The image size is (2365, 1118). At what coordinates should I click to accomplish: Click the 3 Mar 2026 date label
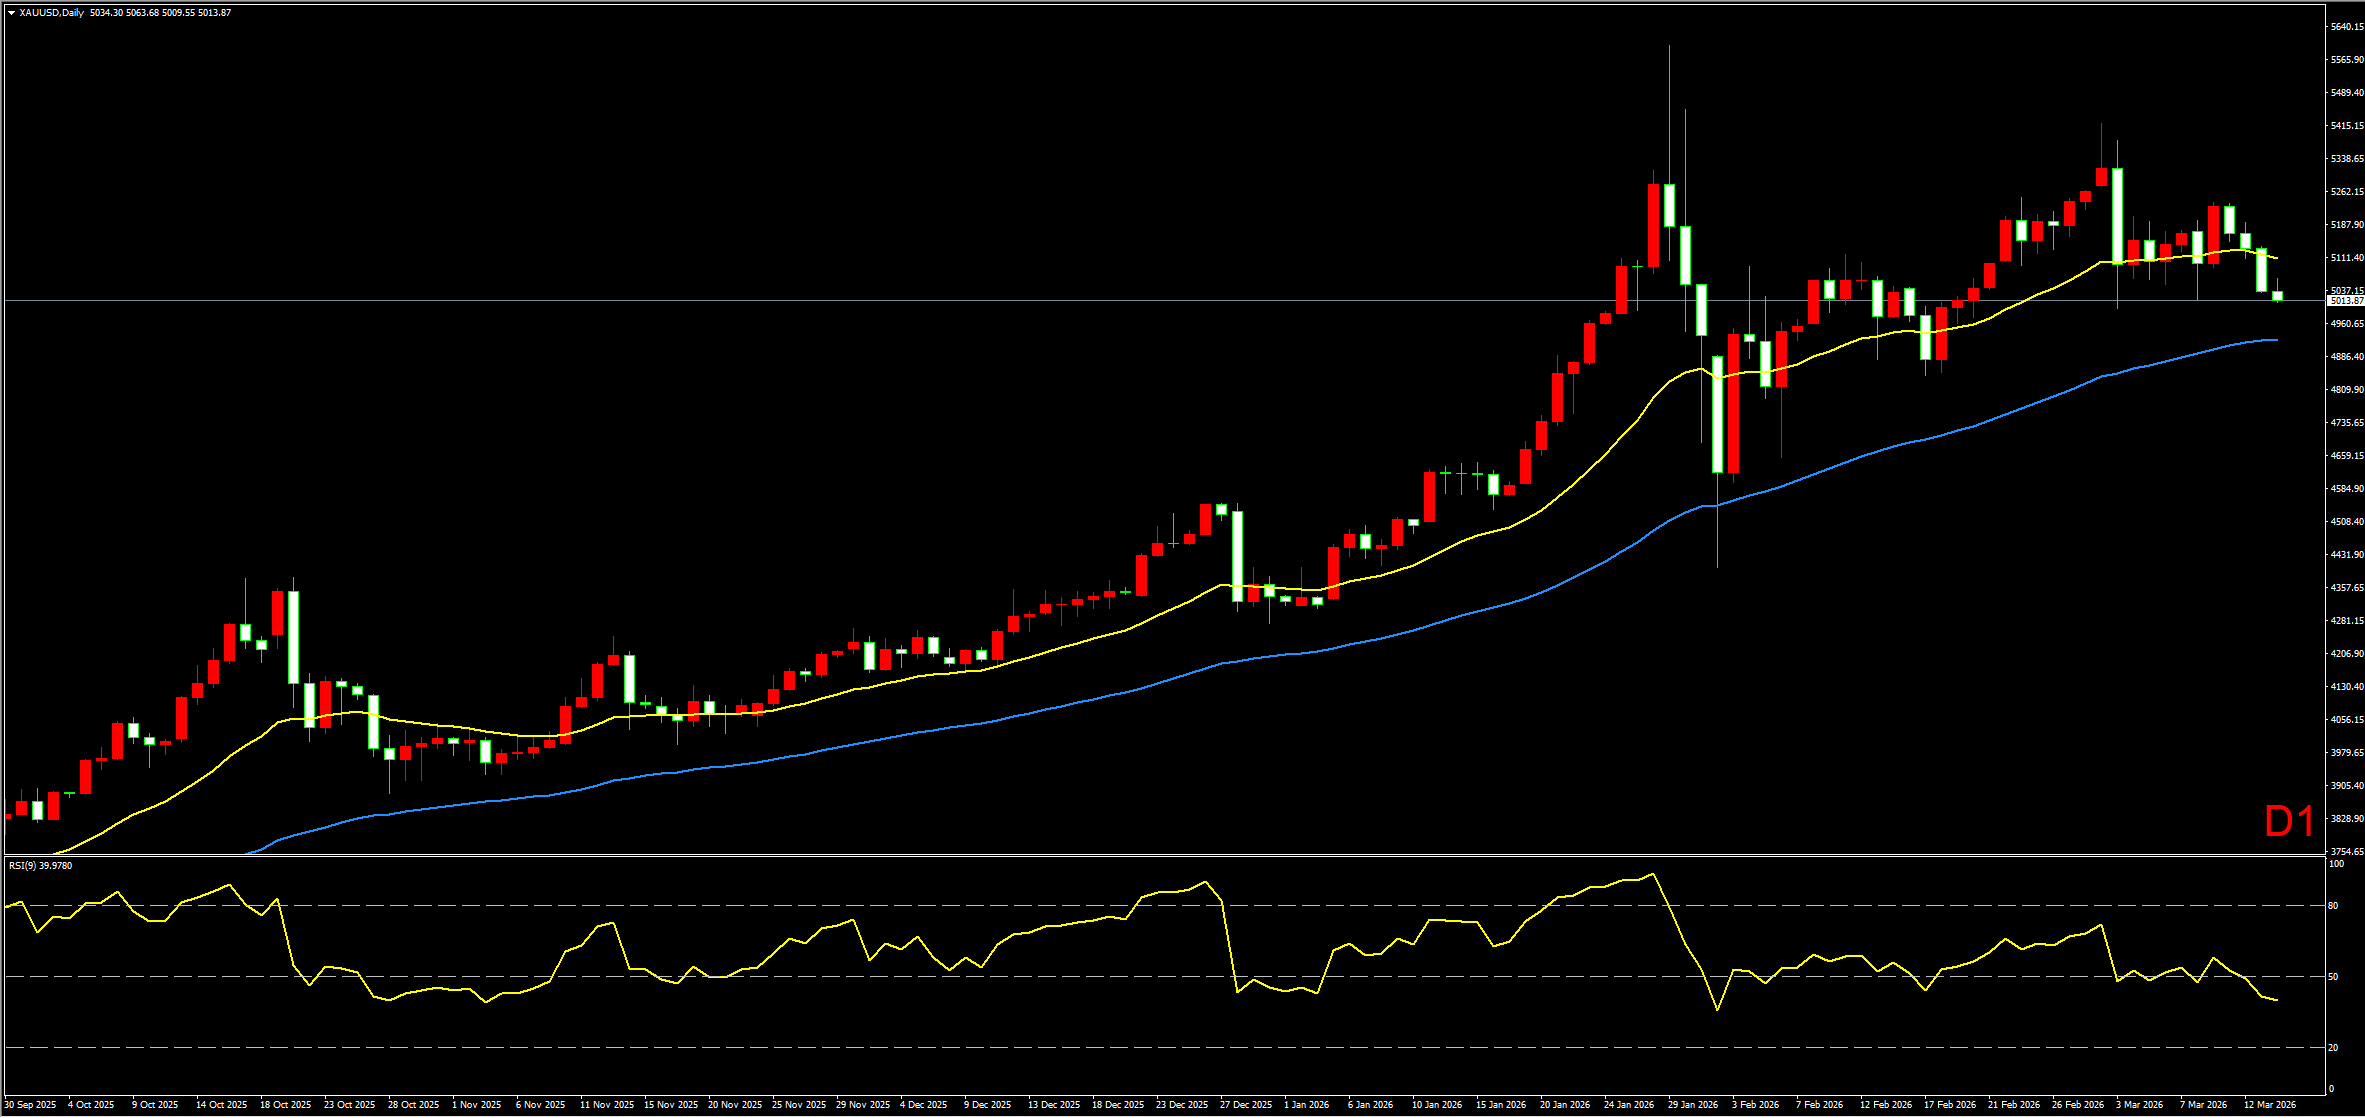click(2139, 1105)
